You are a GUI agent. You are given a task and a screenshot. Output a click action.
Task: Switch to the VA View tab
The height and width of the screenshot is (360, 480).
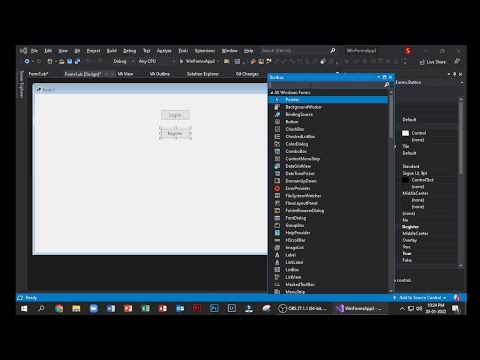[125, 74]
